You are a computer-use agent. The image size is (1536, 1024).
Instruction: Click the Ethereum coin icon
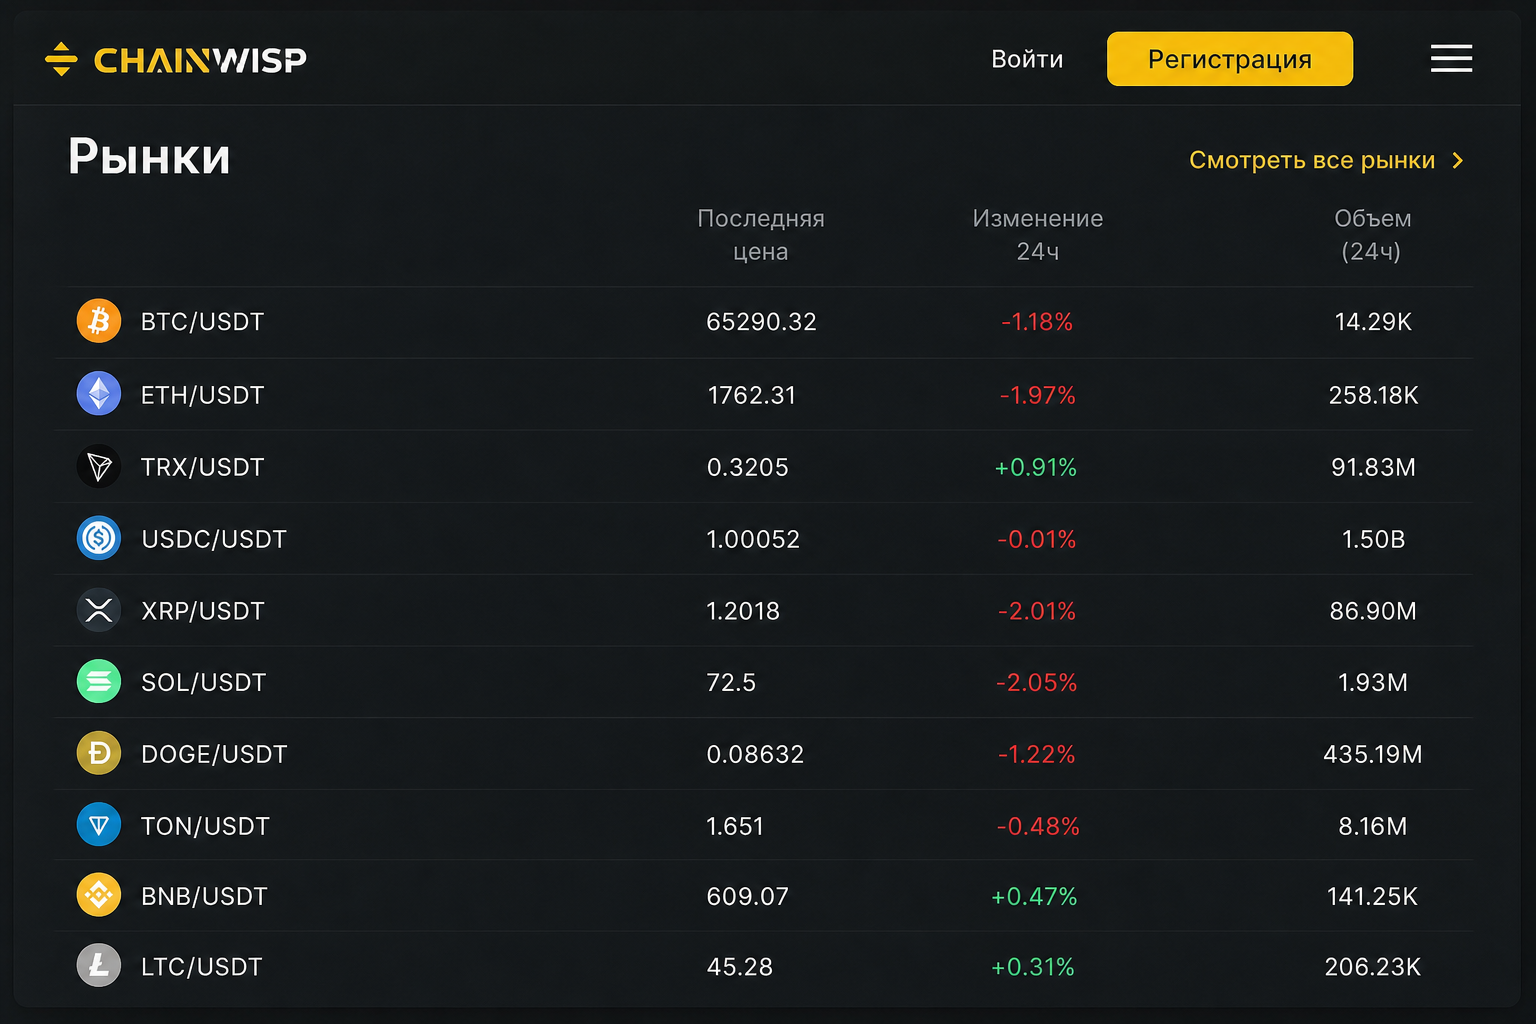tap(99, 394)
